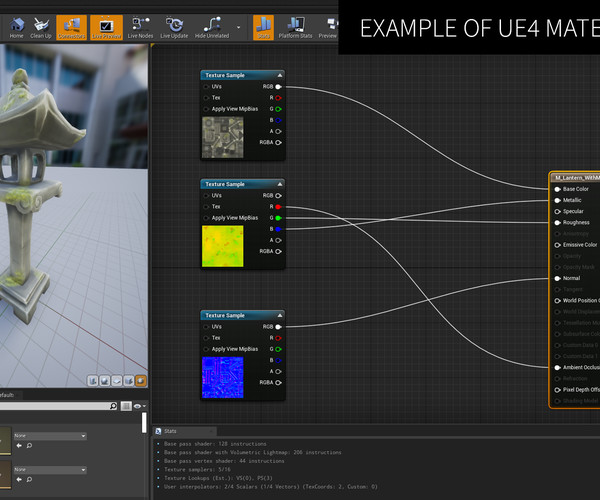Toggle the Stats toolbar button

pos(264,26)
